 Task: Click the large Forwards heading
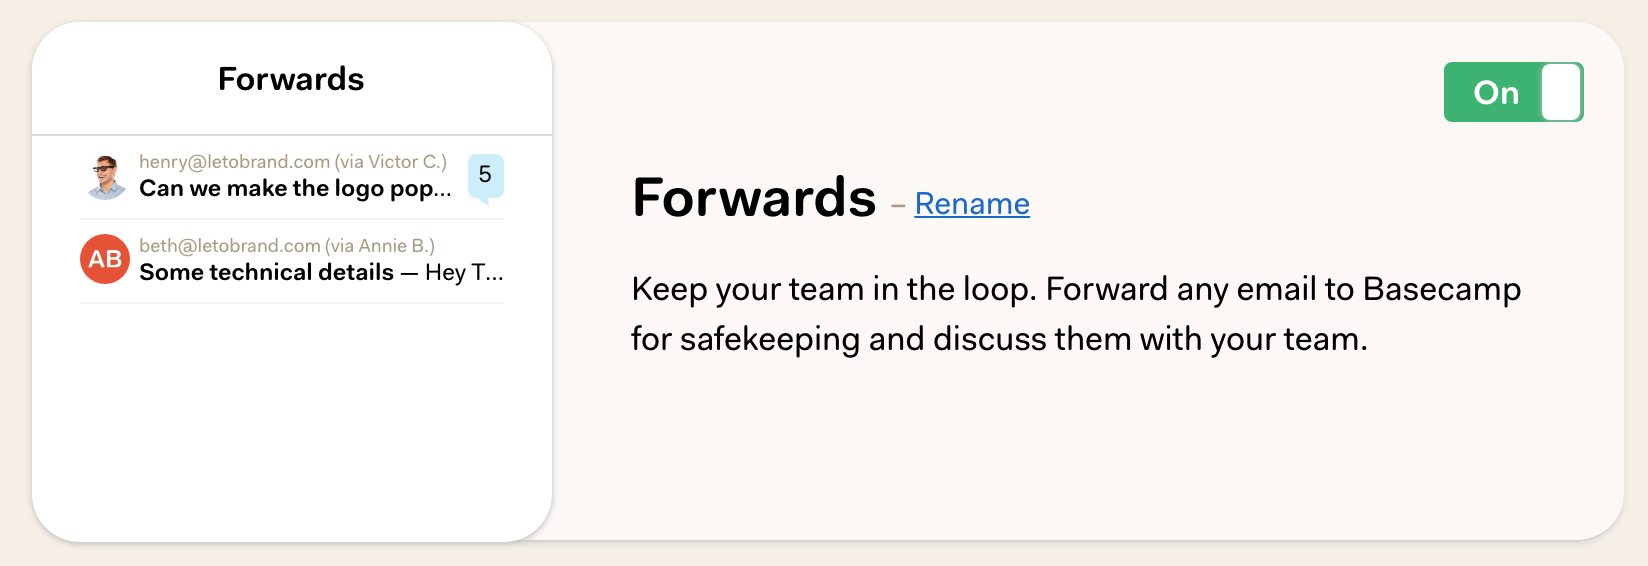point(754,197)
